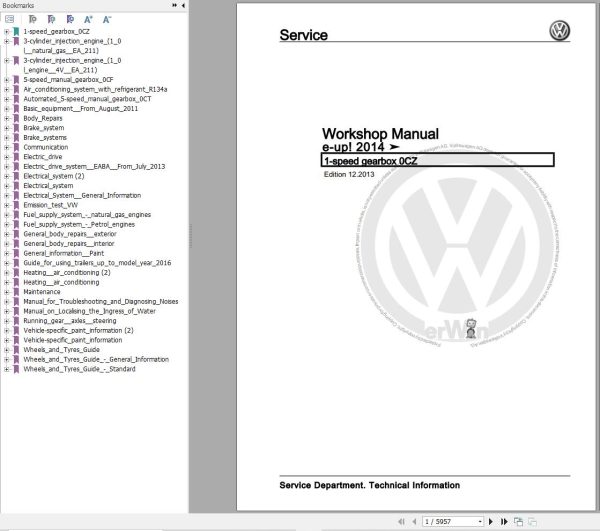
Task: Expand the Automated_5-speed_manual_gearbox_0CT bookmark
Action: (6, 99)
